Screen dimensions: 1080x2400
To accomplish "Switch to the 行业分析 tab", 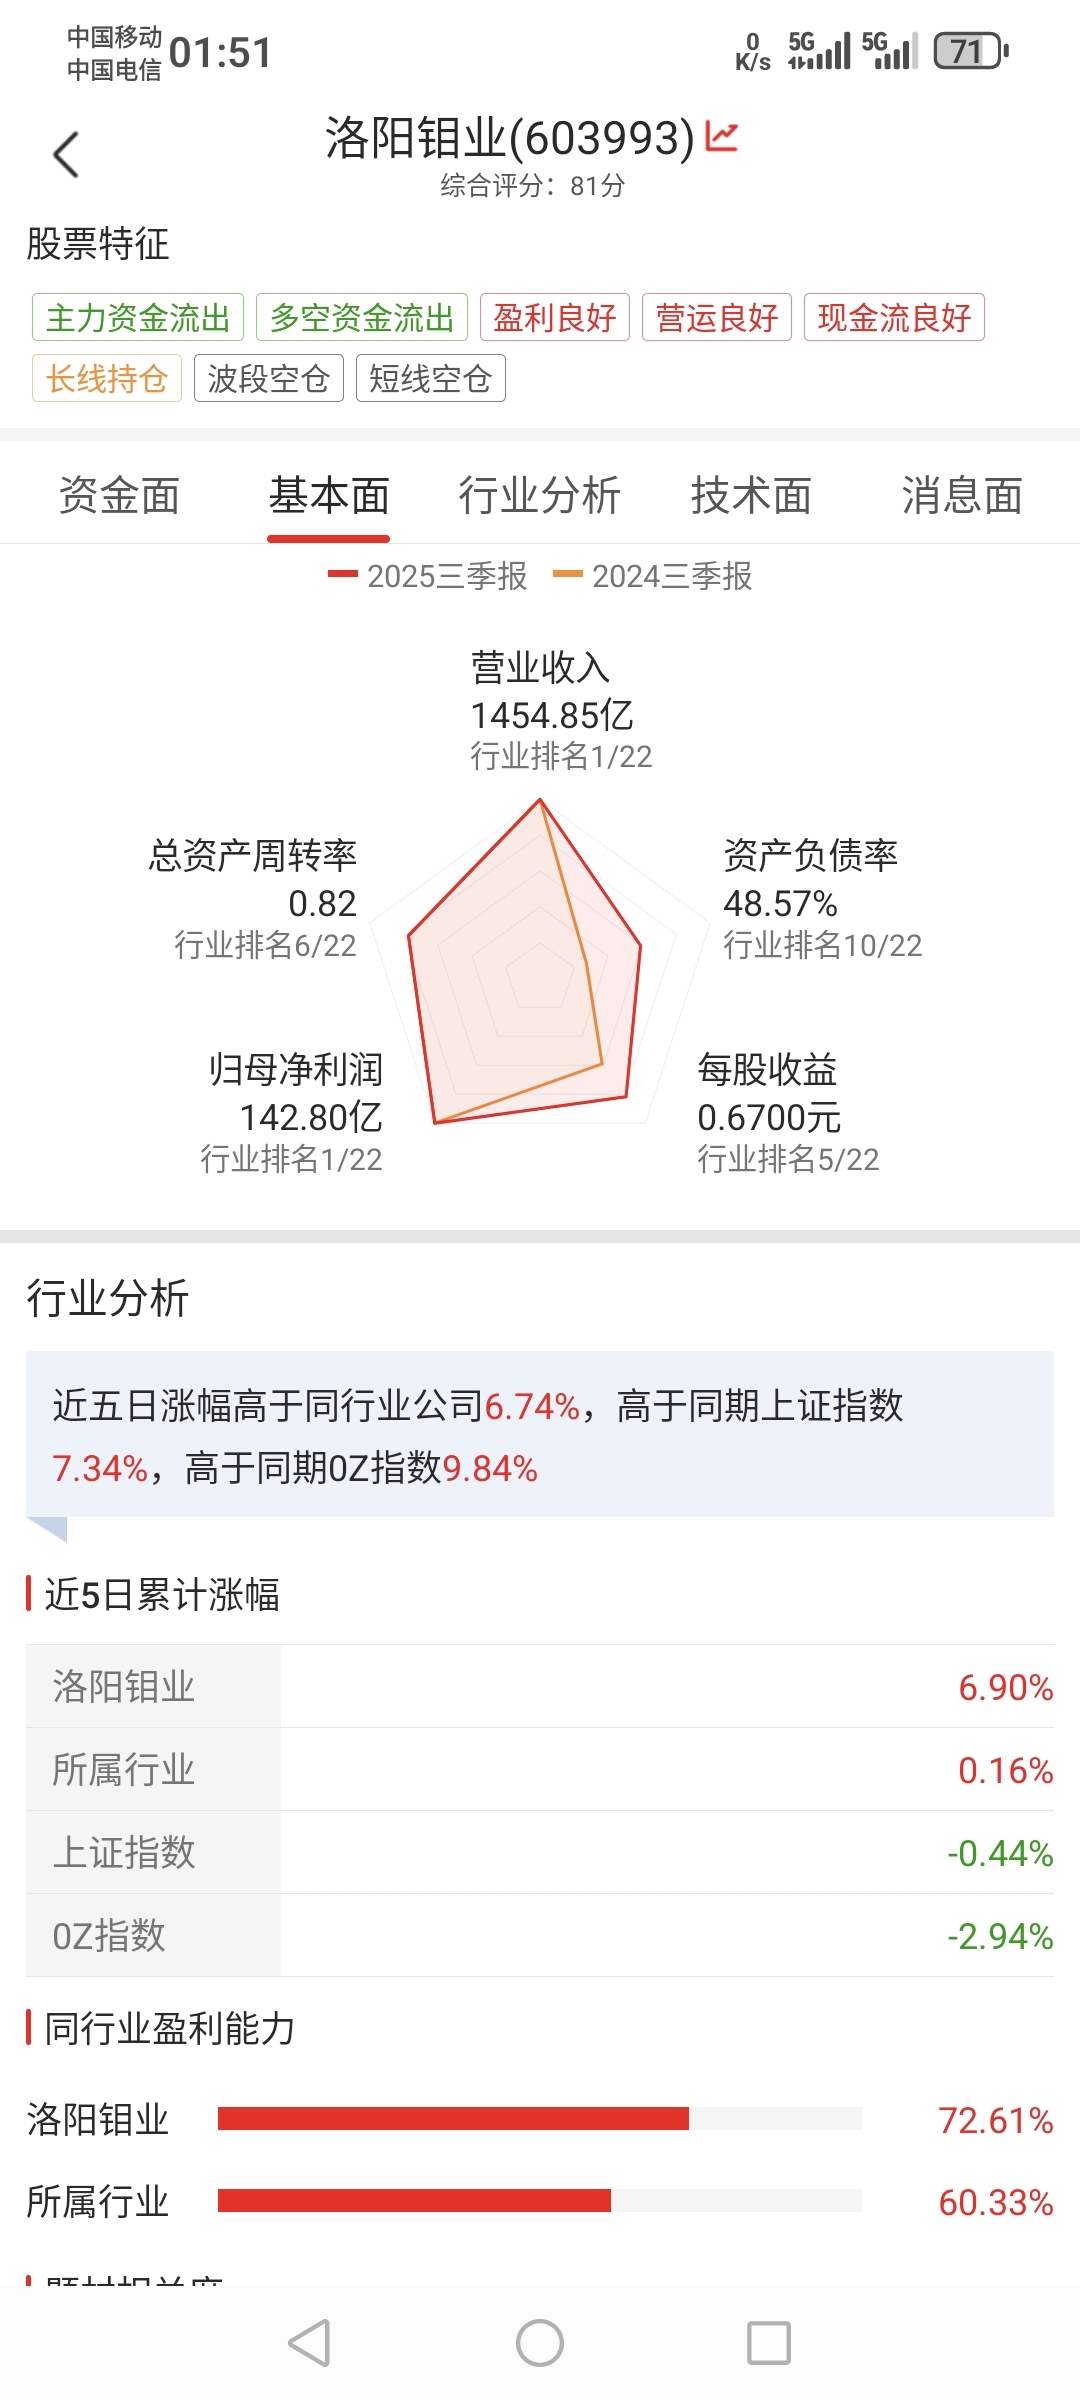I will pyautogui.click(x=539, y=496).
